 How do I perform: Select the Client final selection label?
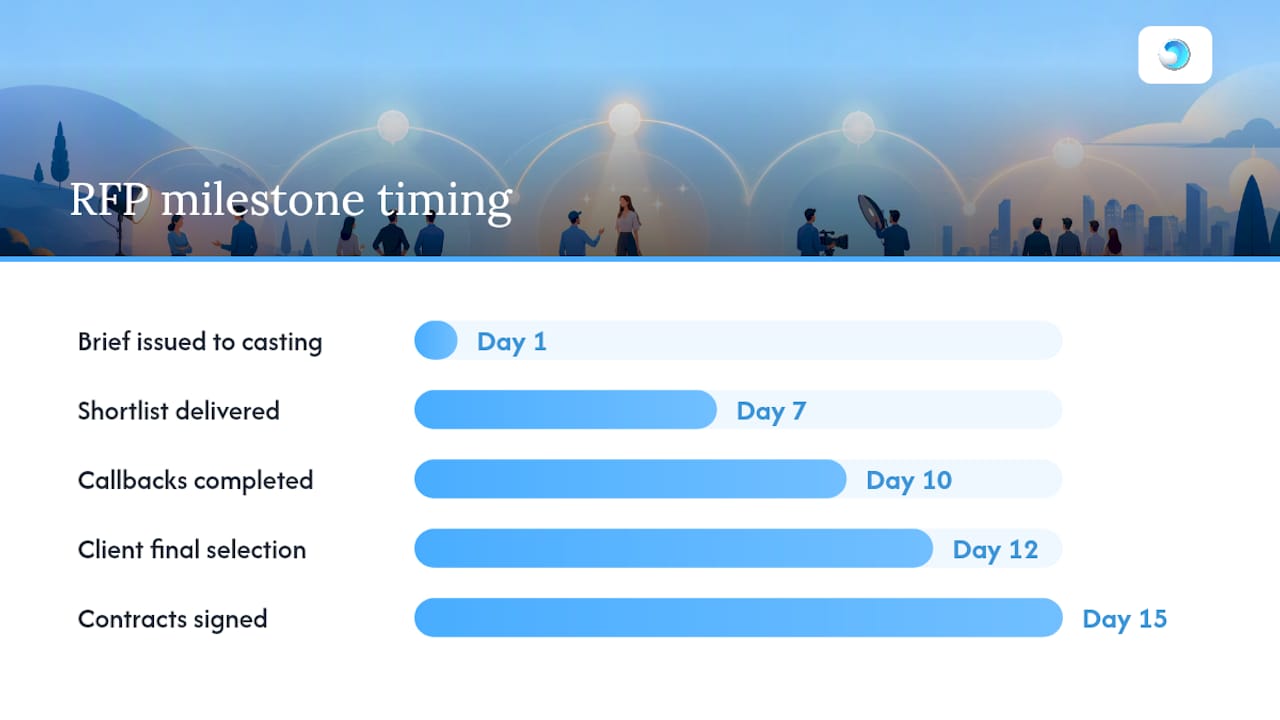coord(192,549)
